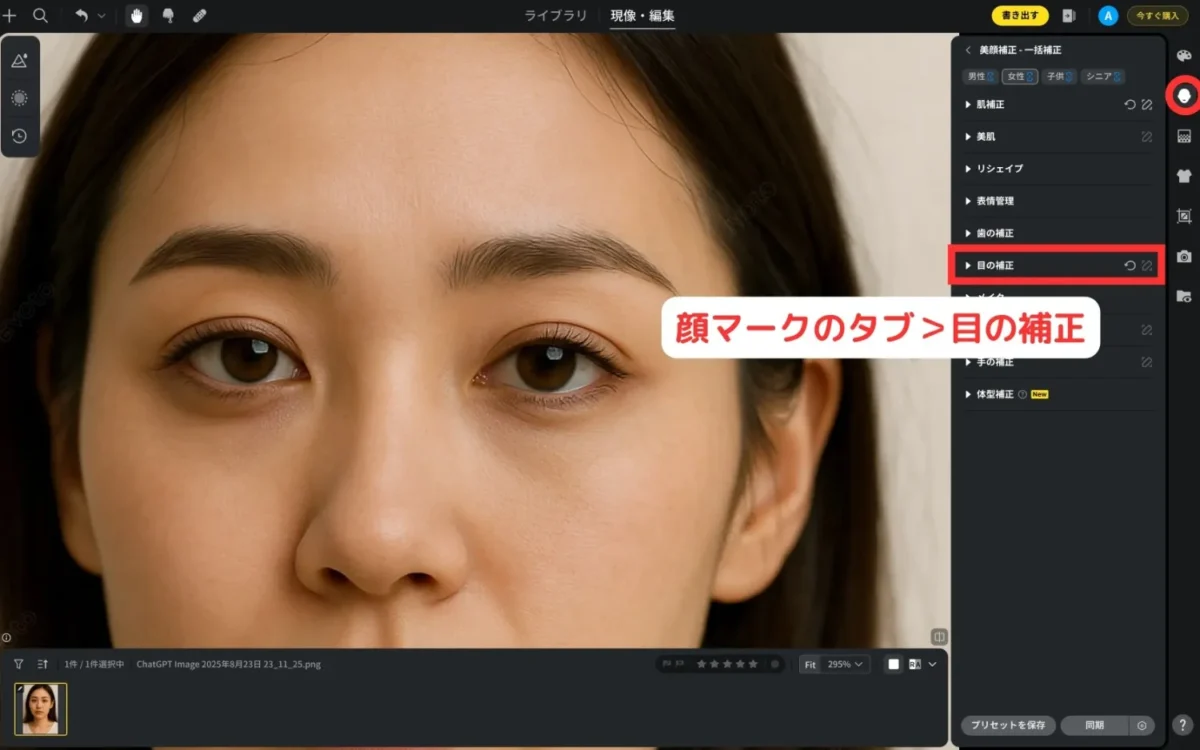The height and width of the screenshot is (750, 1200).
Task: Open the folder preview tab icon
Action: (1184, 296)
